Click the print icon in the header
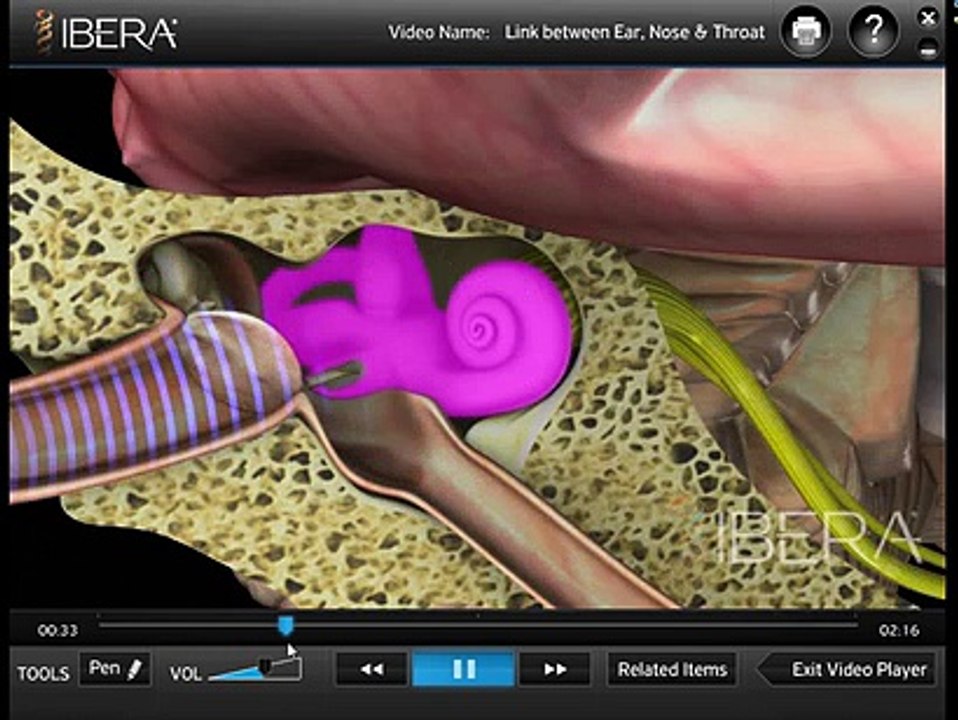This screenshot has height=720, width=958. 806,31
